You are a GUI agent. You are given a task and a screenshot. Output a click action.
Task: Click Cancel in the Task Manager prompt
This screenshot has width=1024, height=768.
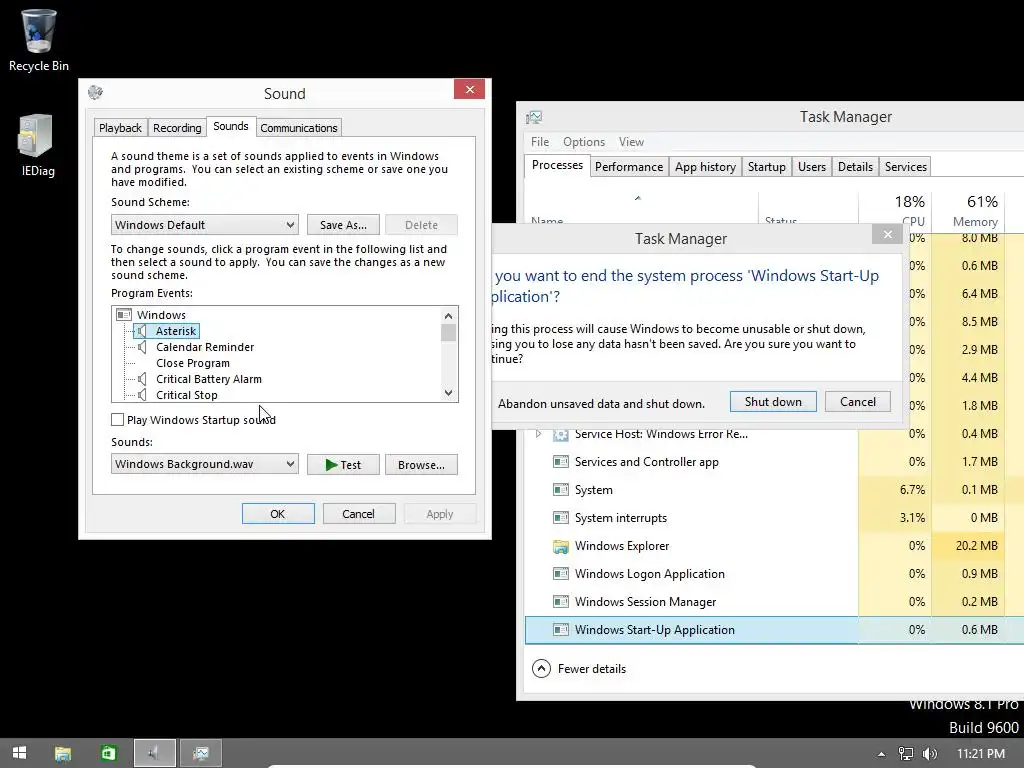click(x=858, y=402)
